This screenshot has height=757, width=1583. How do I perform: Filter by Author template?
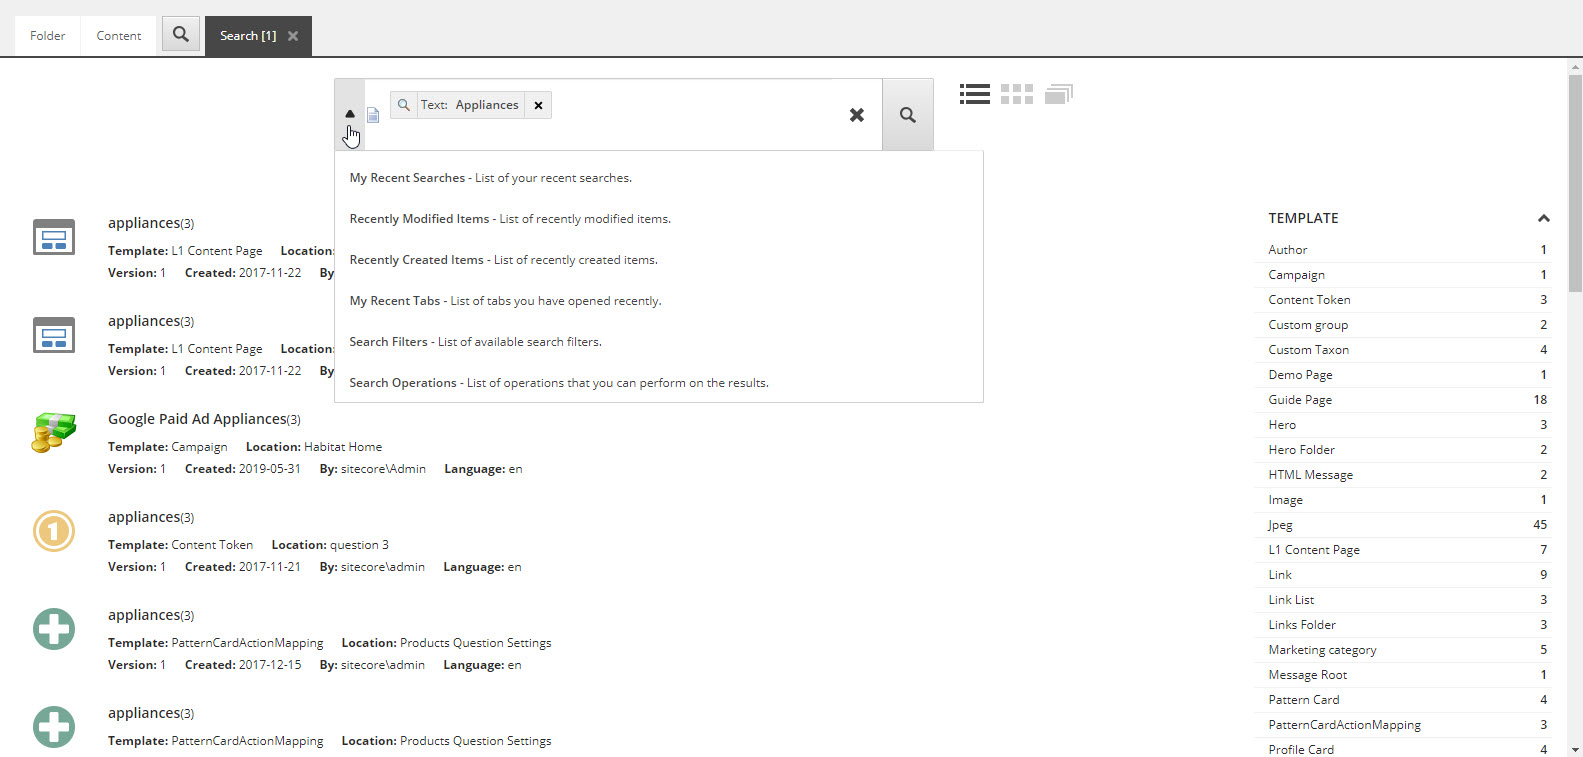tap(1404, 250)
